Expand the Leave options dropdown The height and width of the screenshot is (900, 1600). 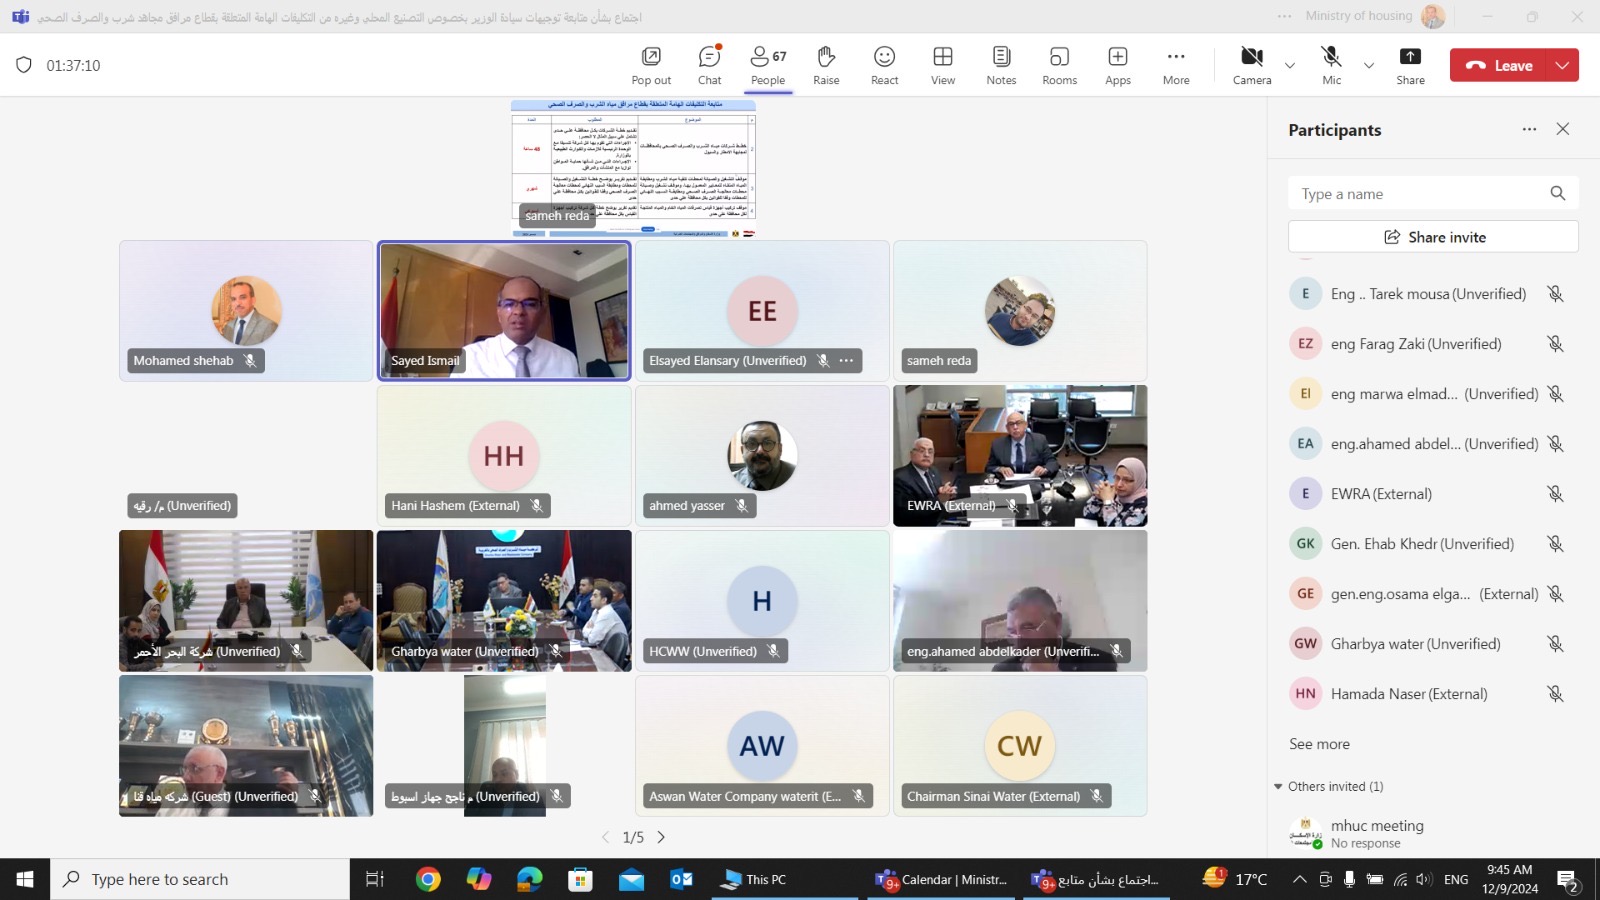click(1562, 66)
